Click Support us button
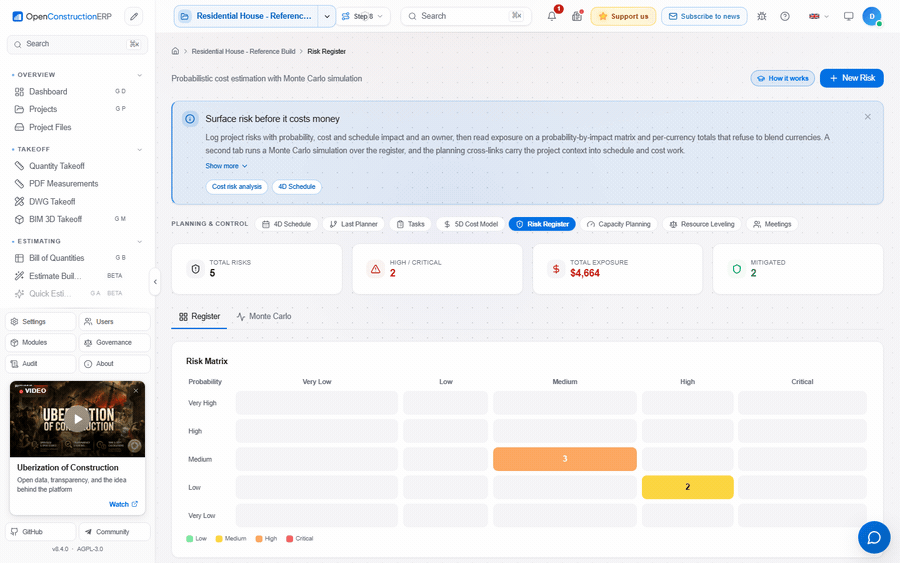900x563 pixels. coord(623,16)
